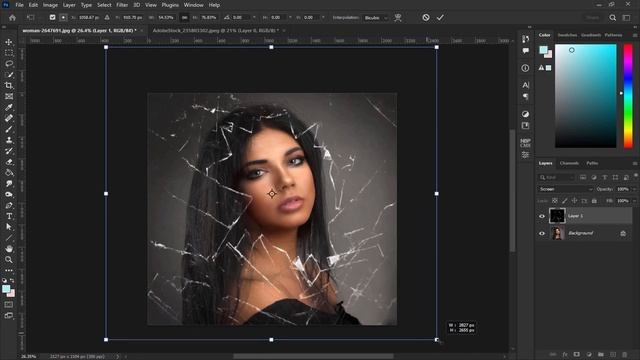Open the Interpolation Bicubic dropdown
640x360 pixels.
(376, 18)
